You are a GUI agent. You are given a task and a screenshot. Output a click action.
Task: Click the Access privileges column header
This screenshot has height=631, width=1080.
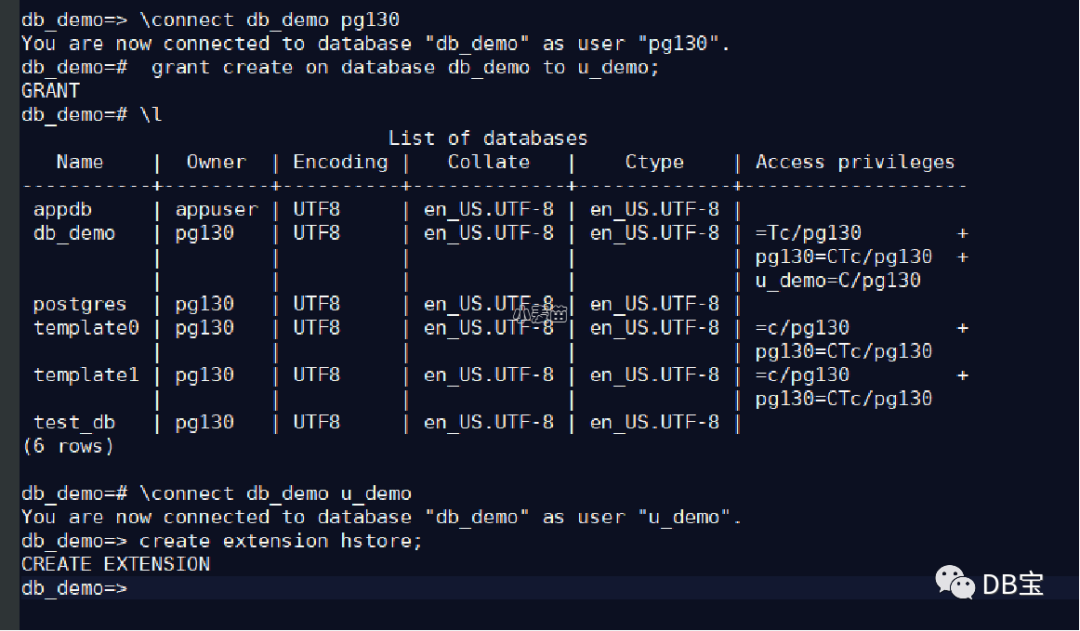coord(855,162)
